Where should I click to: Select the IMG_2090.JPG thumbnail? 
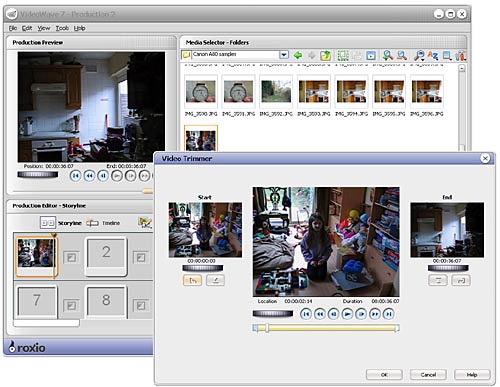tap(201, 91)
